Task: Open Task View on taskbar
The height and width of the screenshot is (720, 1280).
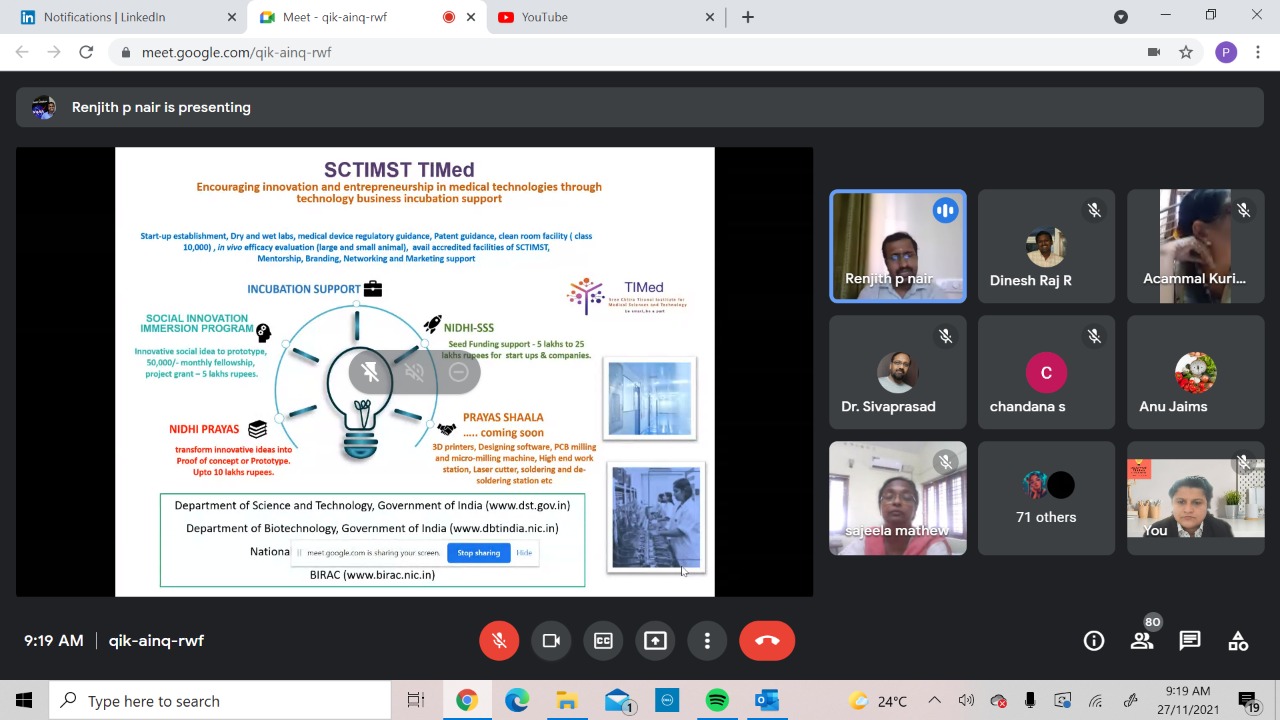Action: (x=416, y=701)
